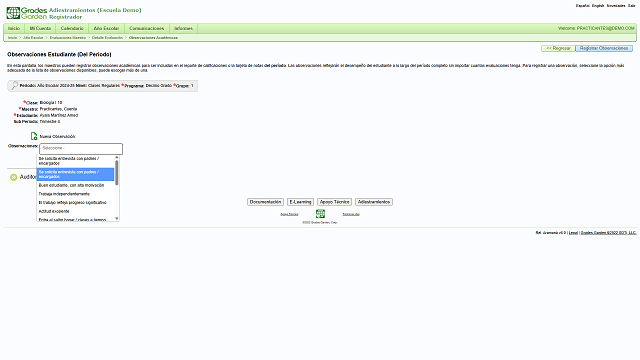The height and width of the screenshot is (360, 640).
Task: Select 'El trabajo refleja progreso significativo' option
Action: coord(76,202)
